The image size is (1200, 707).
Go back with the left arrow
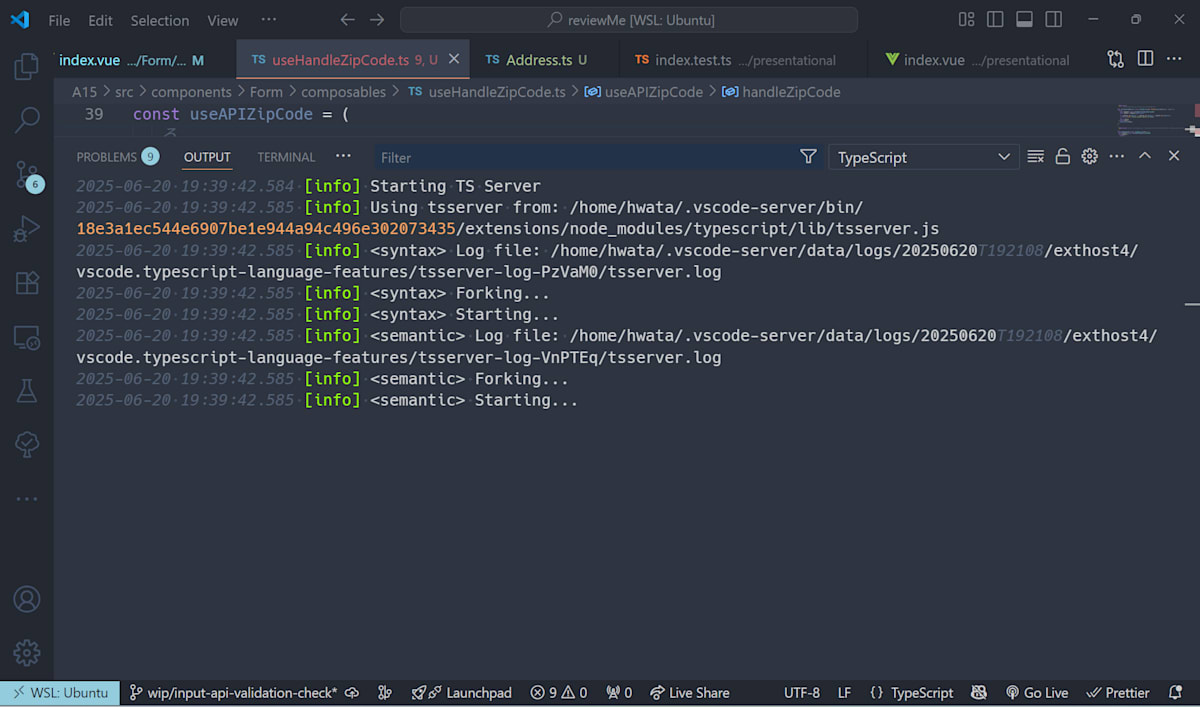click(x=347, y=20)
